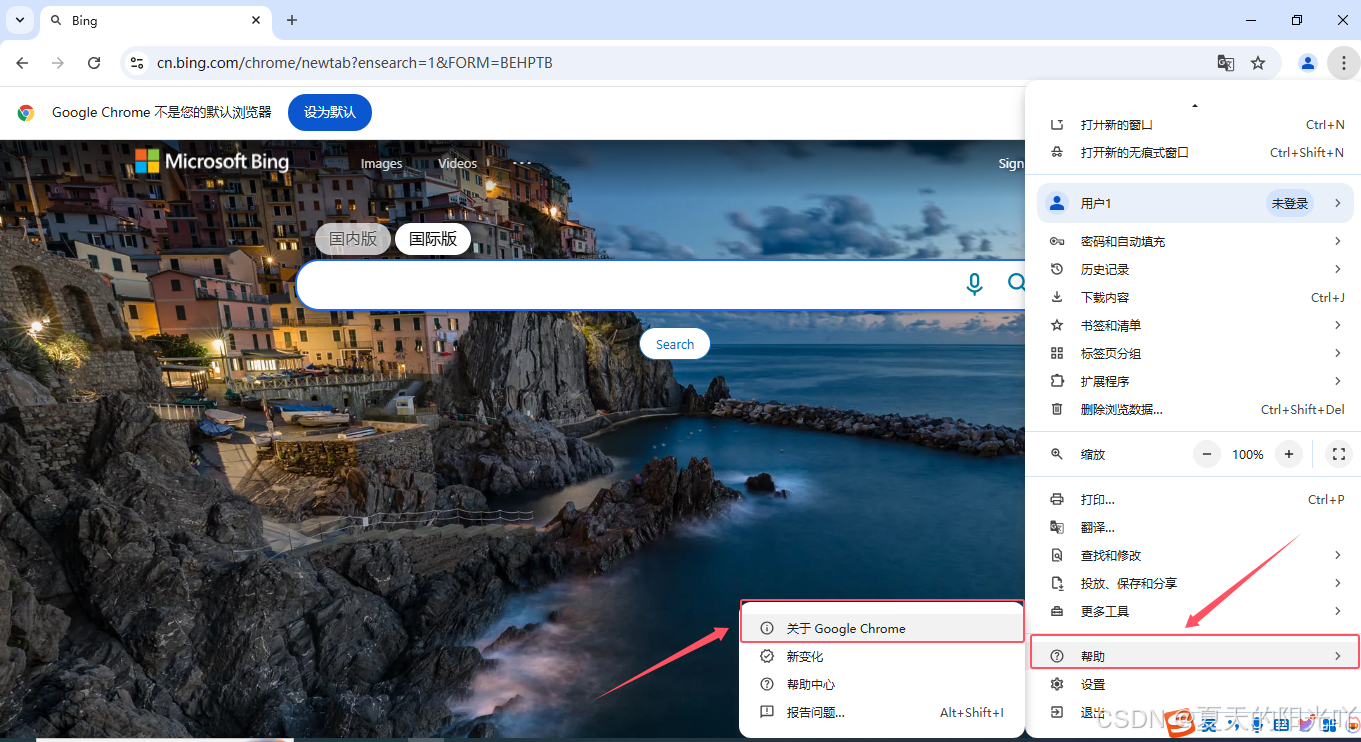Expand 投放、保存和分享 submenu
This screenshot has height=742, width=1361.
tap(1193, 583)
